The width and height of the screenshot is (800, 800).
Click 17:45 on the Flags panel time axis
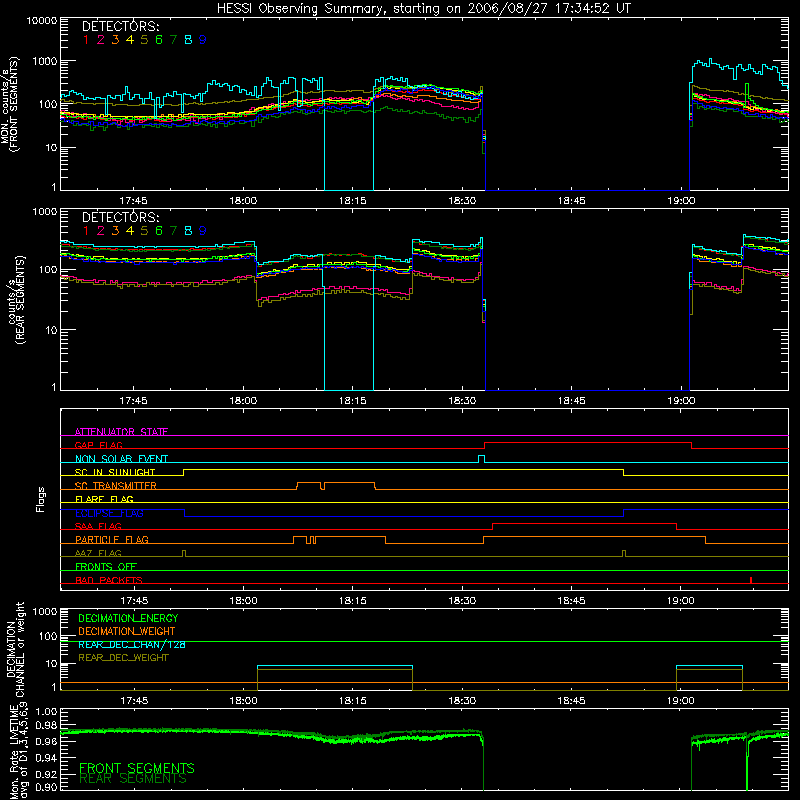point(133,601)
